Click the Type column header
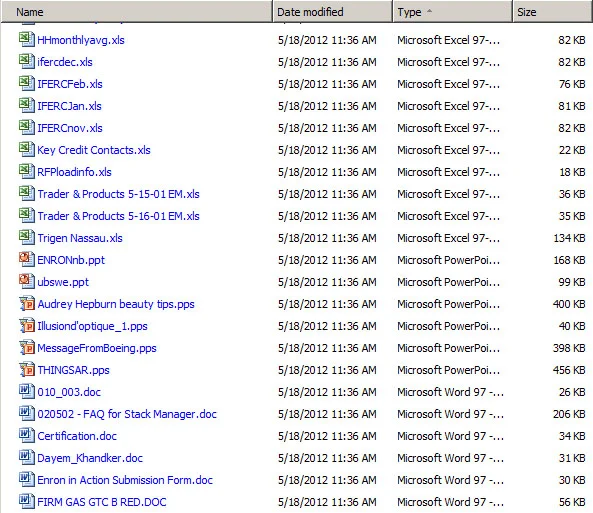Image resolution: width=593 pixels, height=513 pixels. tap(452, 12)
